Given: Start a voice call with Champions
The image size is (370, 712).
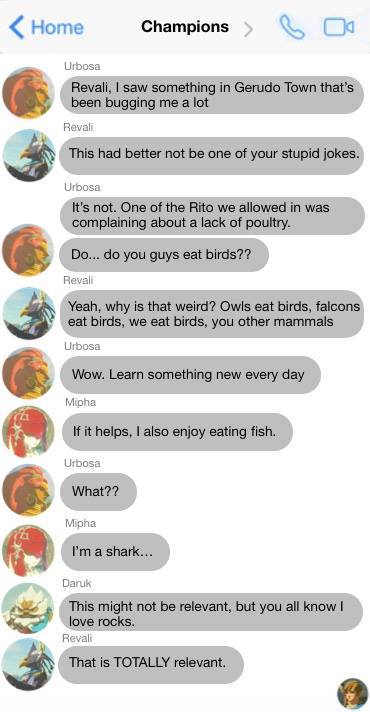Looking at the screenshot, I should pyautogui.click(x=291, y=27).
